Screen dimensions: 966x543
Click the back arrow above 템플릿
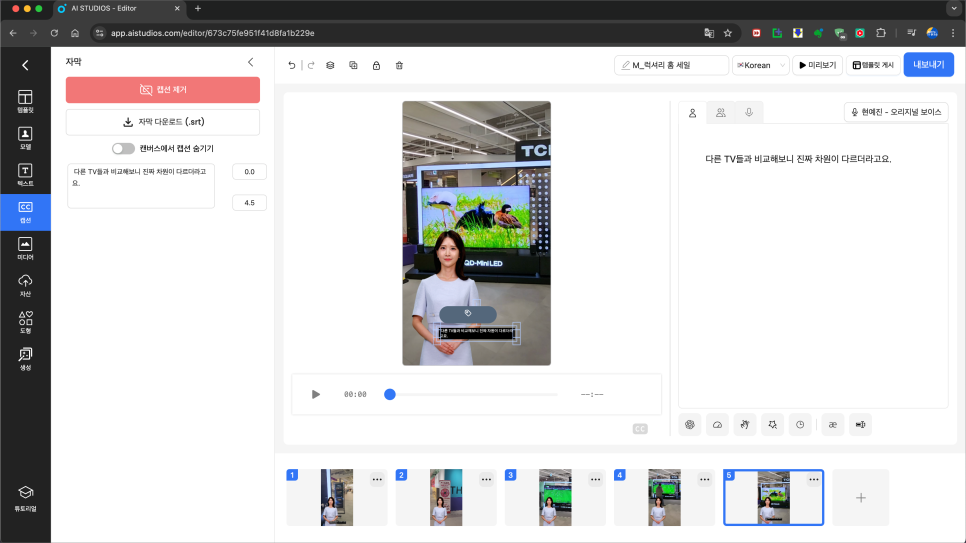(x=25, y=65)
